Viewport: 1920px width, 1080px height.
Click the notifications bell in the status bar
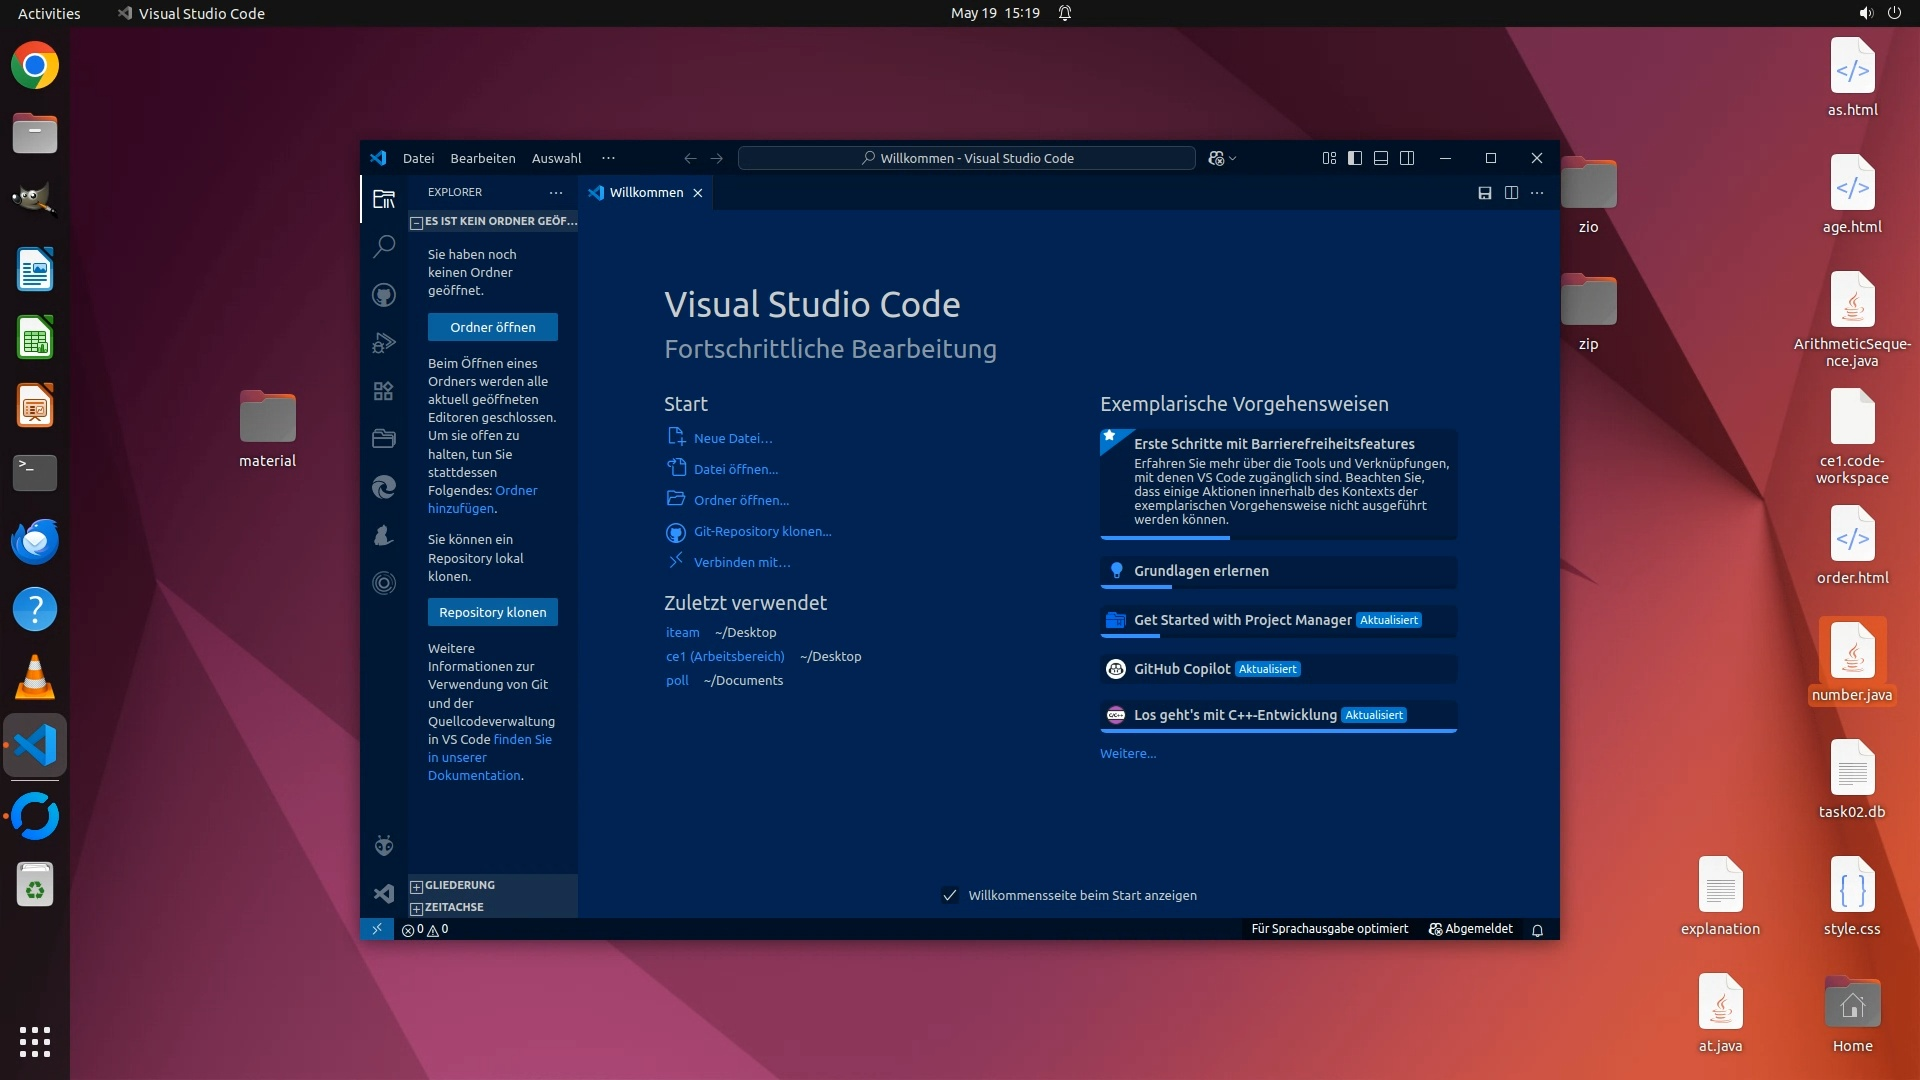point(1538,930)
